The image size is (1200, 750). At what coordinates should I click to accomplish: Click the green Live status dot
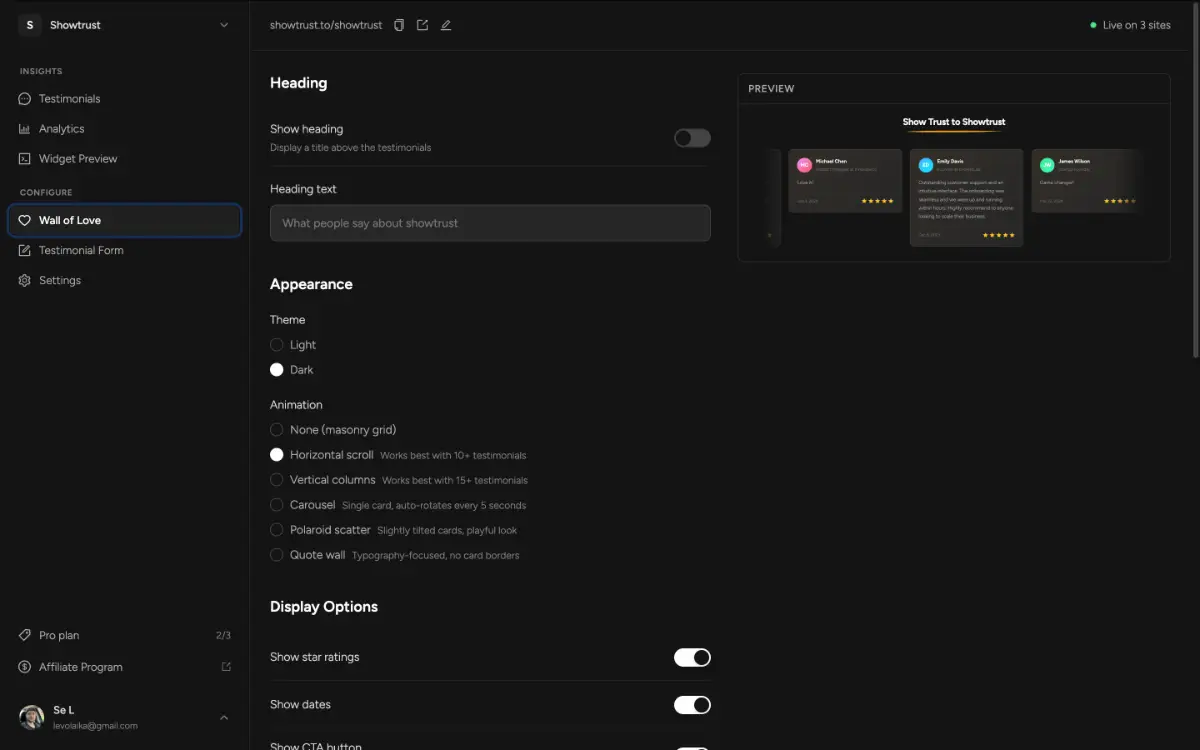coord(1093,25)
